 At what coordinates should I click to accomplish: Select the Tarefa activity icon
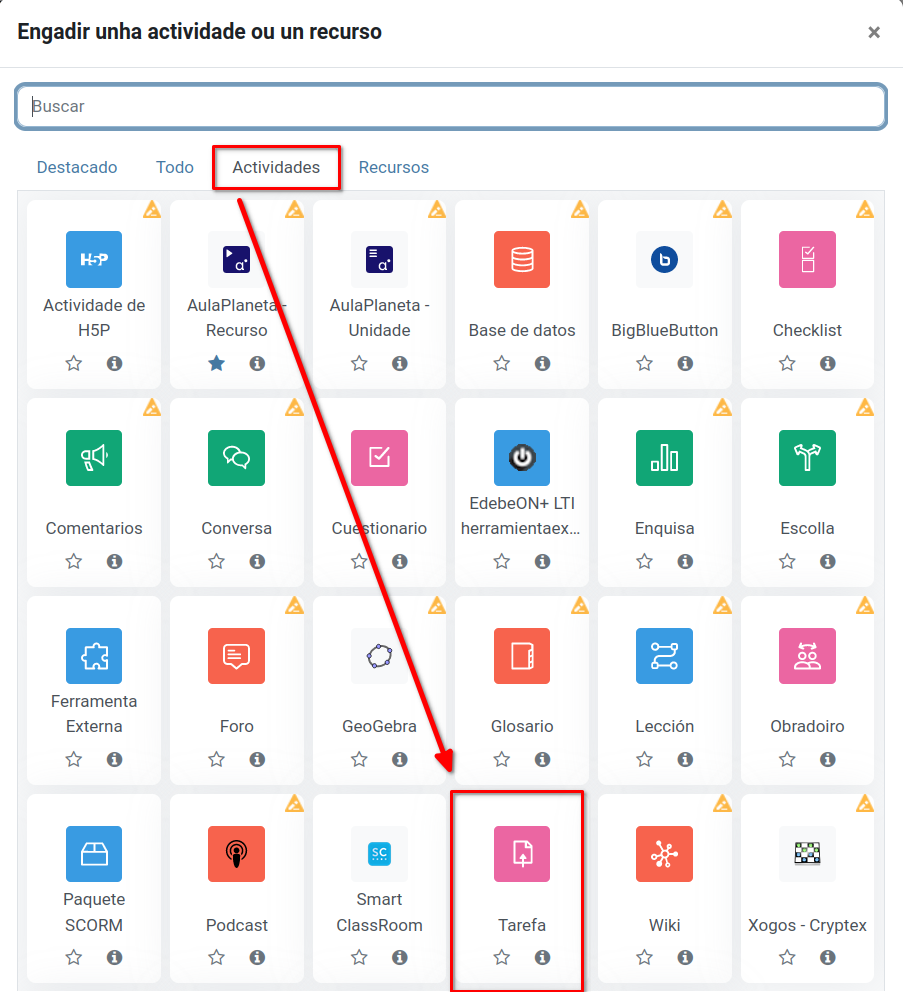tap(521, 854)
